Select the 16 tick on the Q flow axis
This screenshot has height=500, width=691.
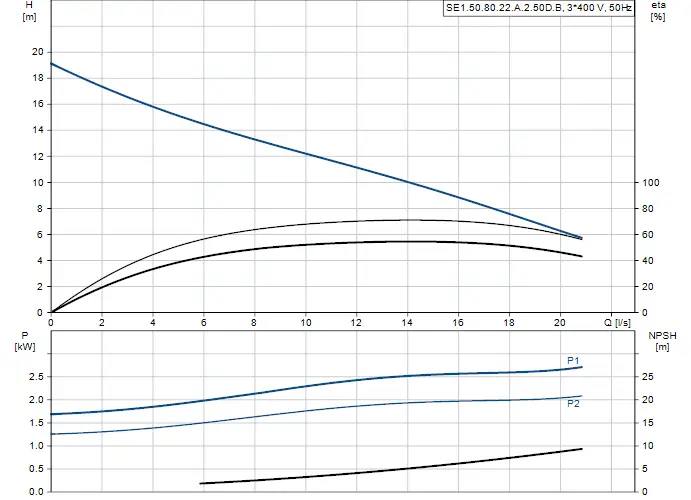tap(458, 322)
